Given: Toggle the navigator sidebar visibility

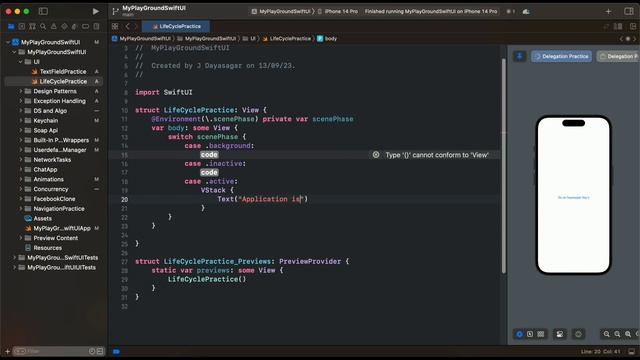Looking at the screenshot, I should coord(43,11).
